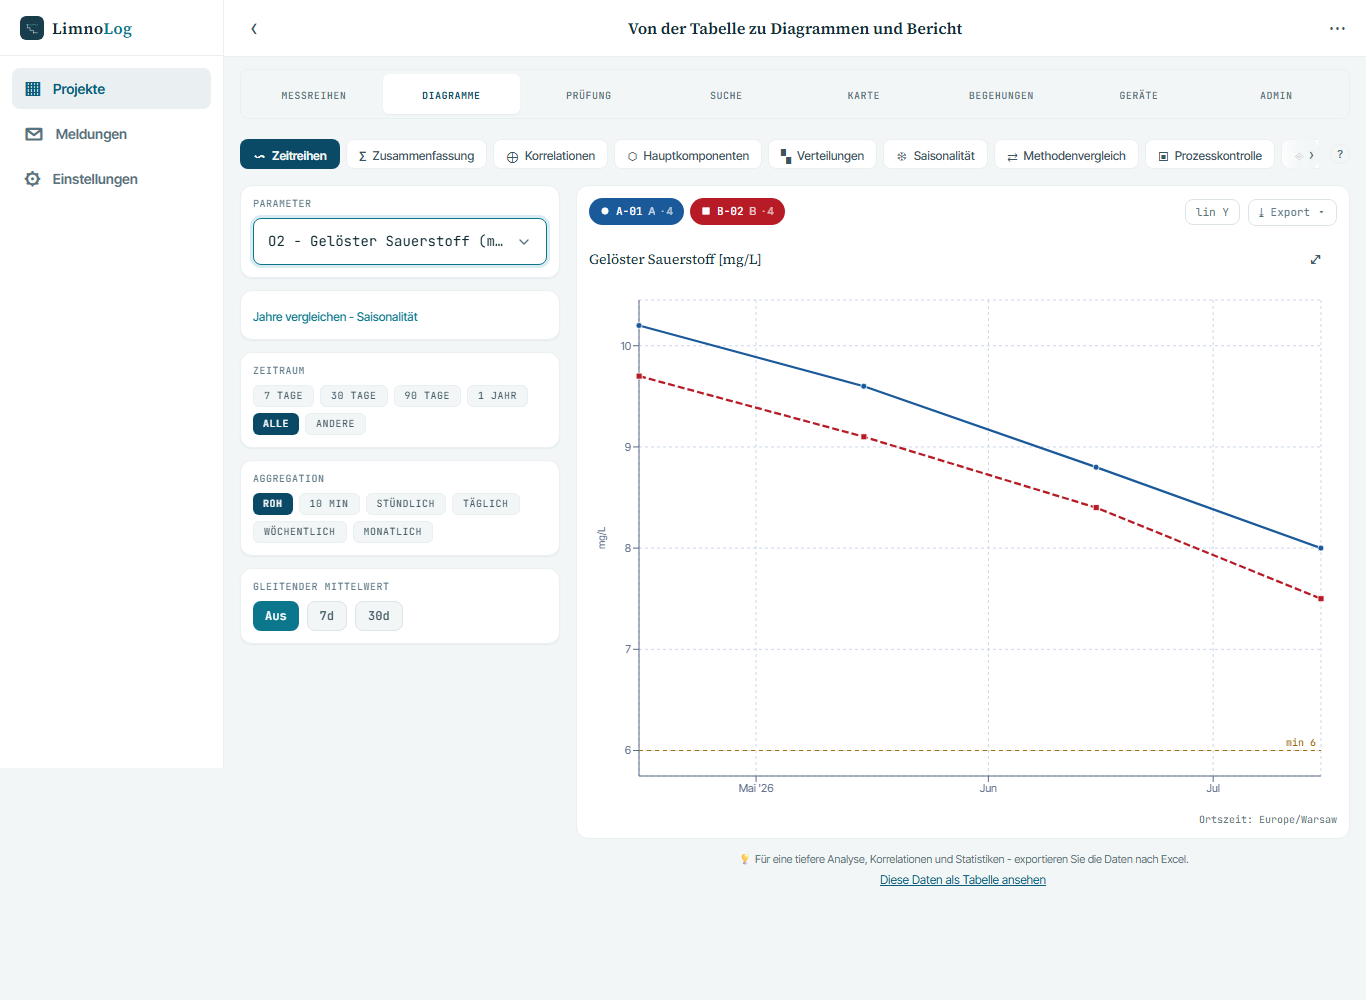
Task: Set Zeitraum to 7 Tage
Action: pyautogui.click(x=283, y=396)
